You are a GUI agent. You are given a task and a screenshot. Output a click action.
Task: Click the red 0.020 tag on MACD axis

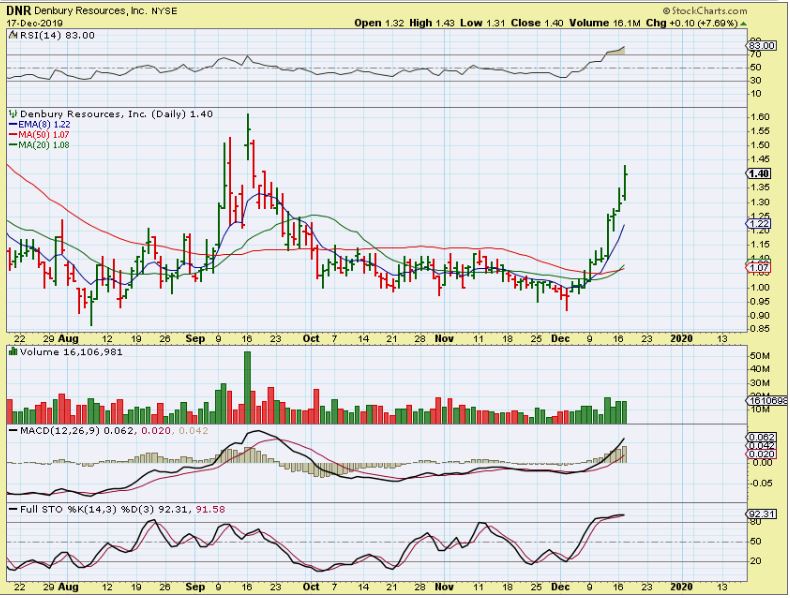(761, 454)
